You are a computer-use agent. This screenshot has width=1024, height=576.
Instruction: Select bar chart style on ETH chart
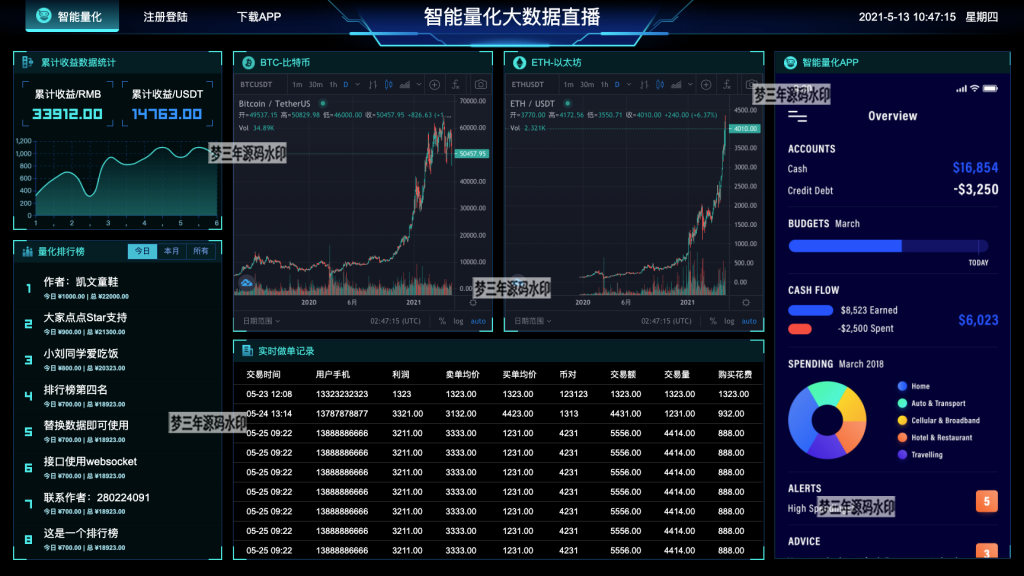[x=644, y=84]
